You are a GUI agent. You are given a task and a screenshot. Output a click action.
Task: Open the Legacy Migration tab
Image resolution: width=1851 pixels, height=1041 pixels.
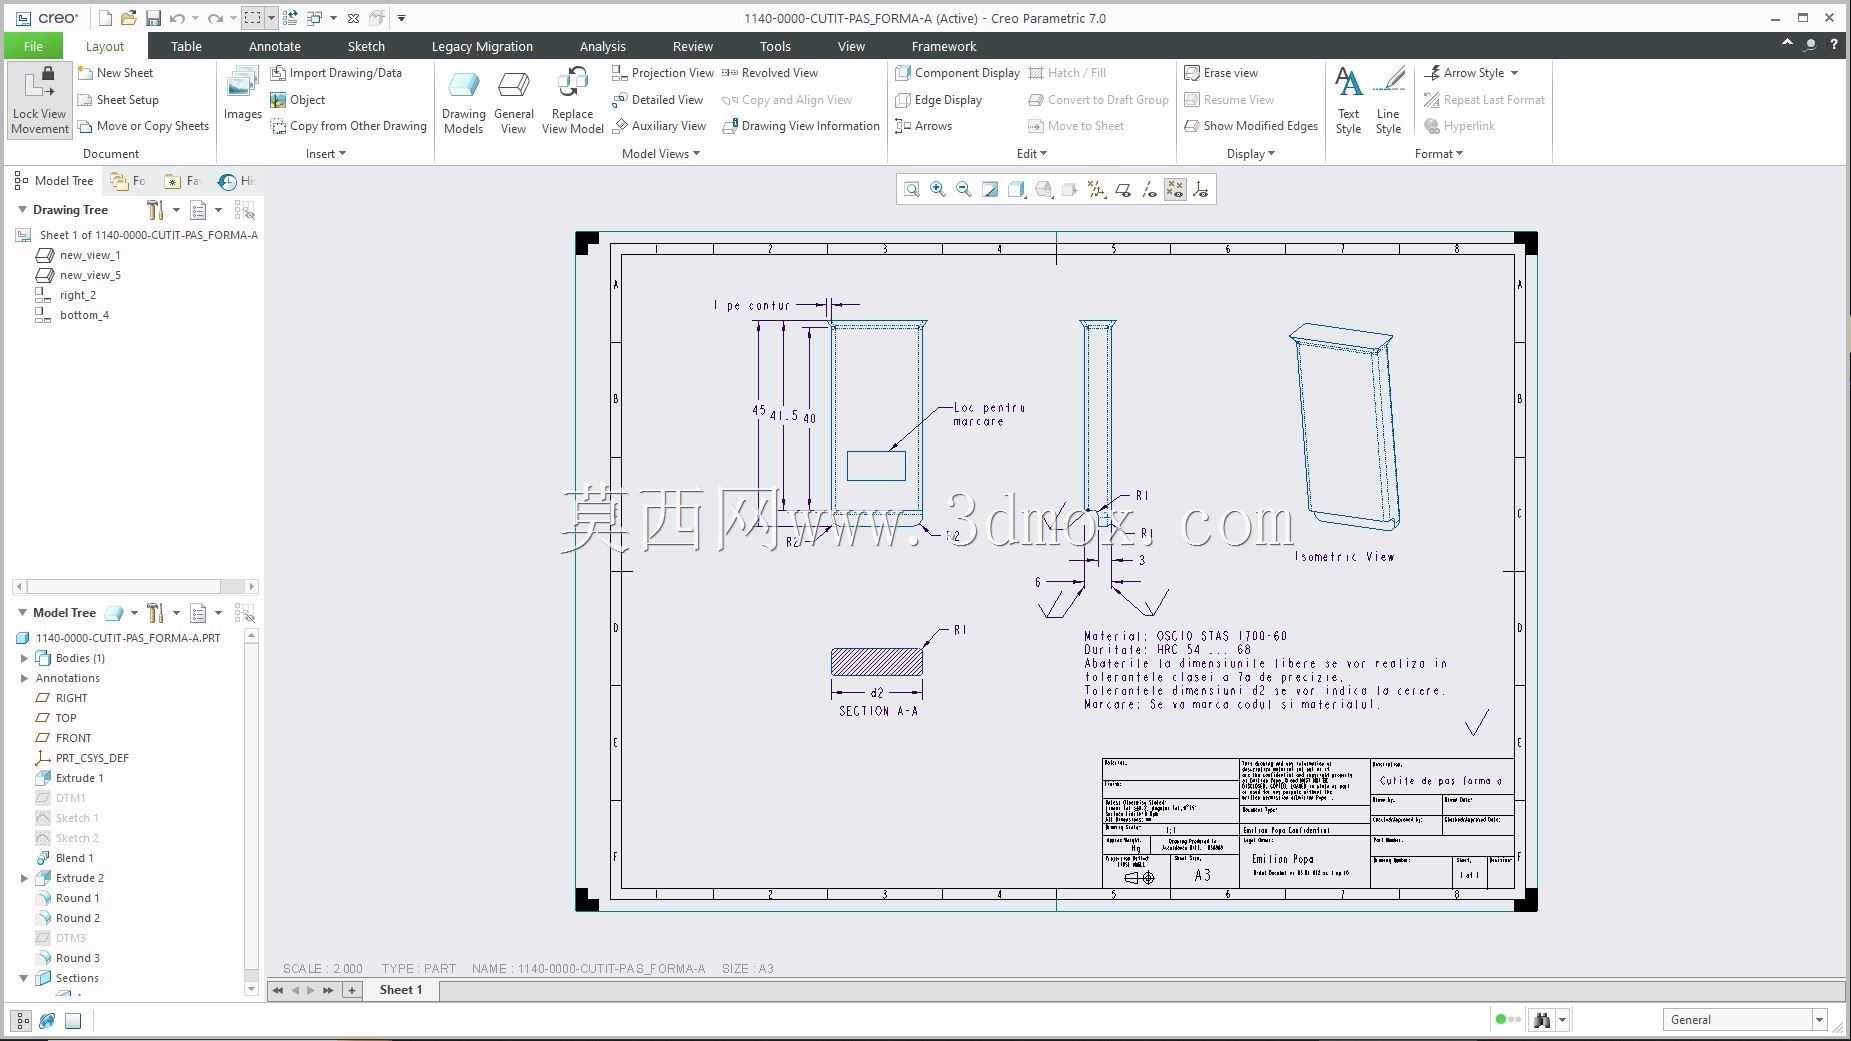pyautogui.click(x=482, y=46)
